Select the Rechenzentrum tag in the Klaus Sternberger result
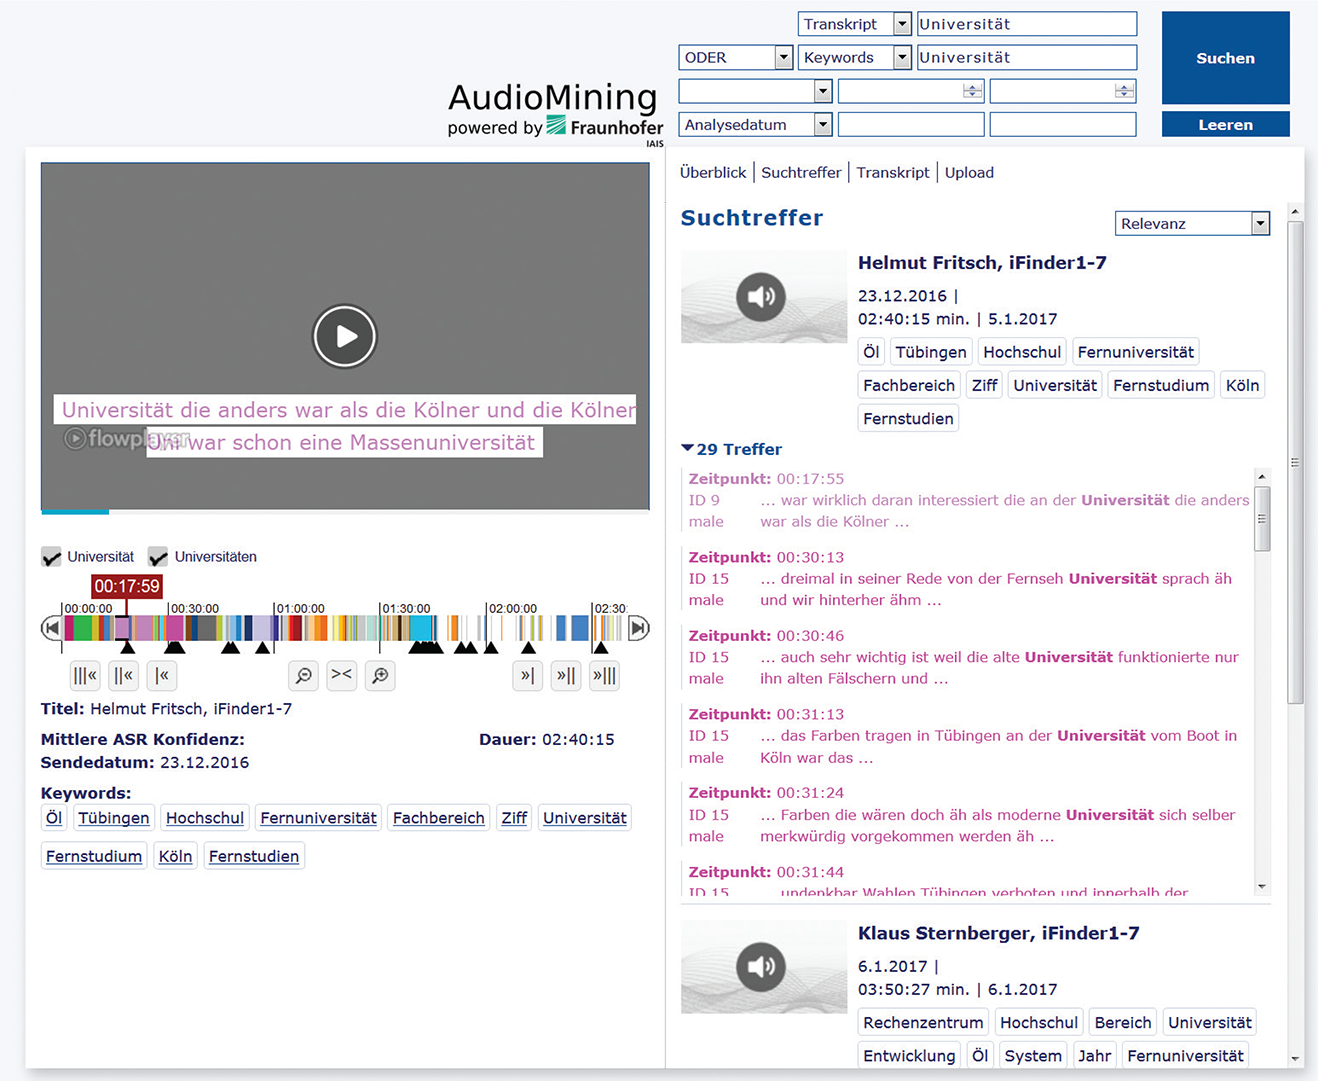Screen dimensions: 1318x1081 [x=923, y=1022]
